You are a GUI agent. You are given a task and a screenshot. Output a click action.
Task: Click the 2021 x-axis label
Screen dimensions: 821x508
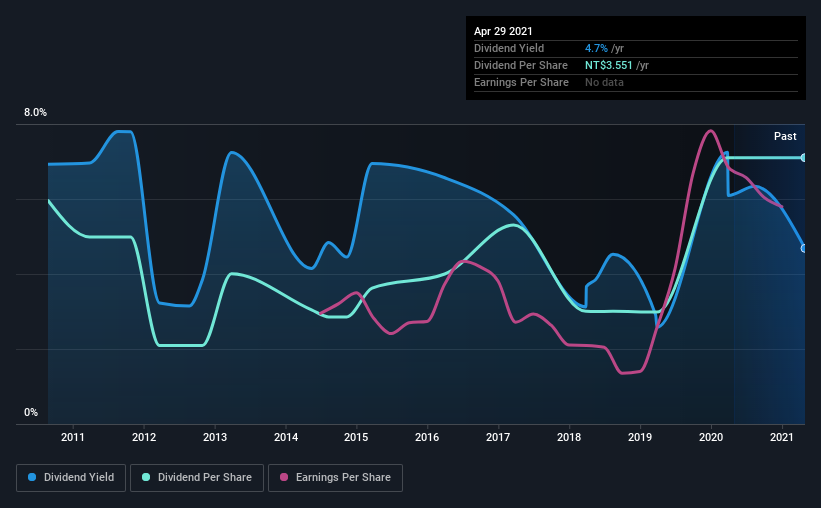782,437
